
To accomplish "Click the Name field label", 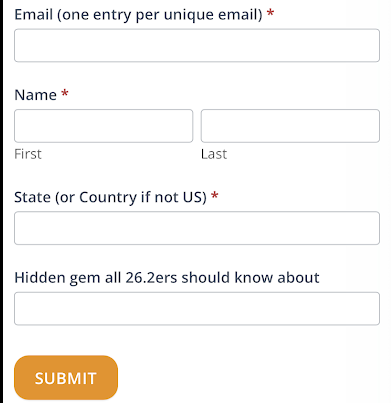I will (36, 95).
